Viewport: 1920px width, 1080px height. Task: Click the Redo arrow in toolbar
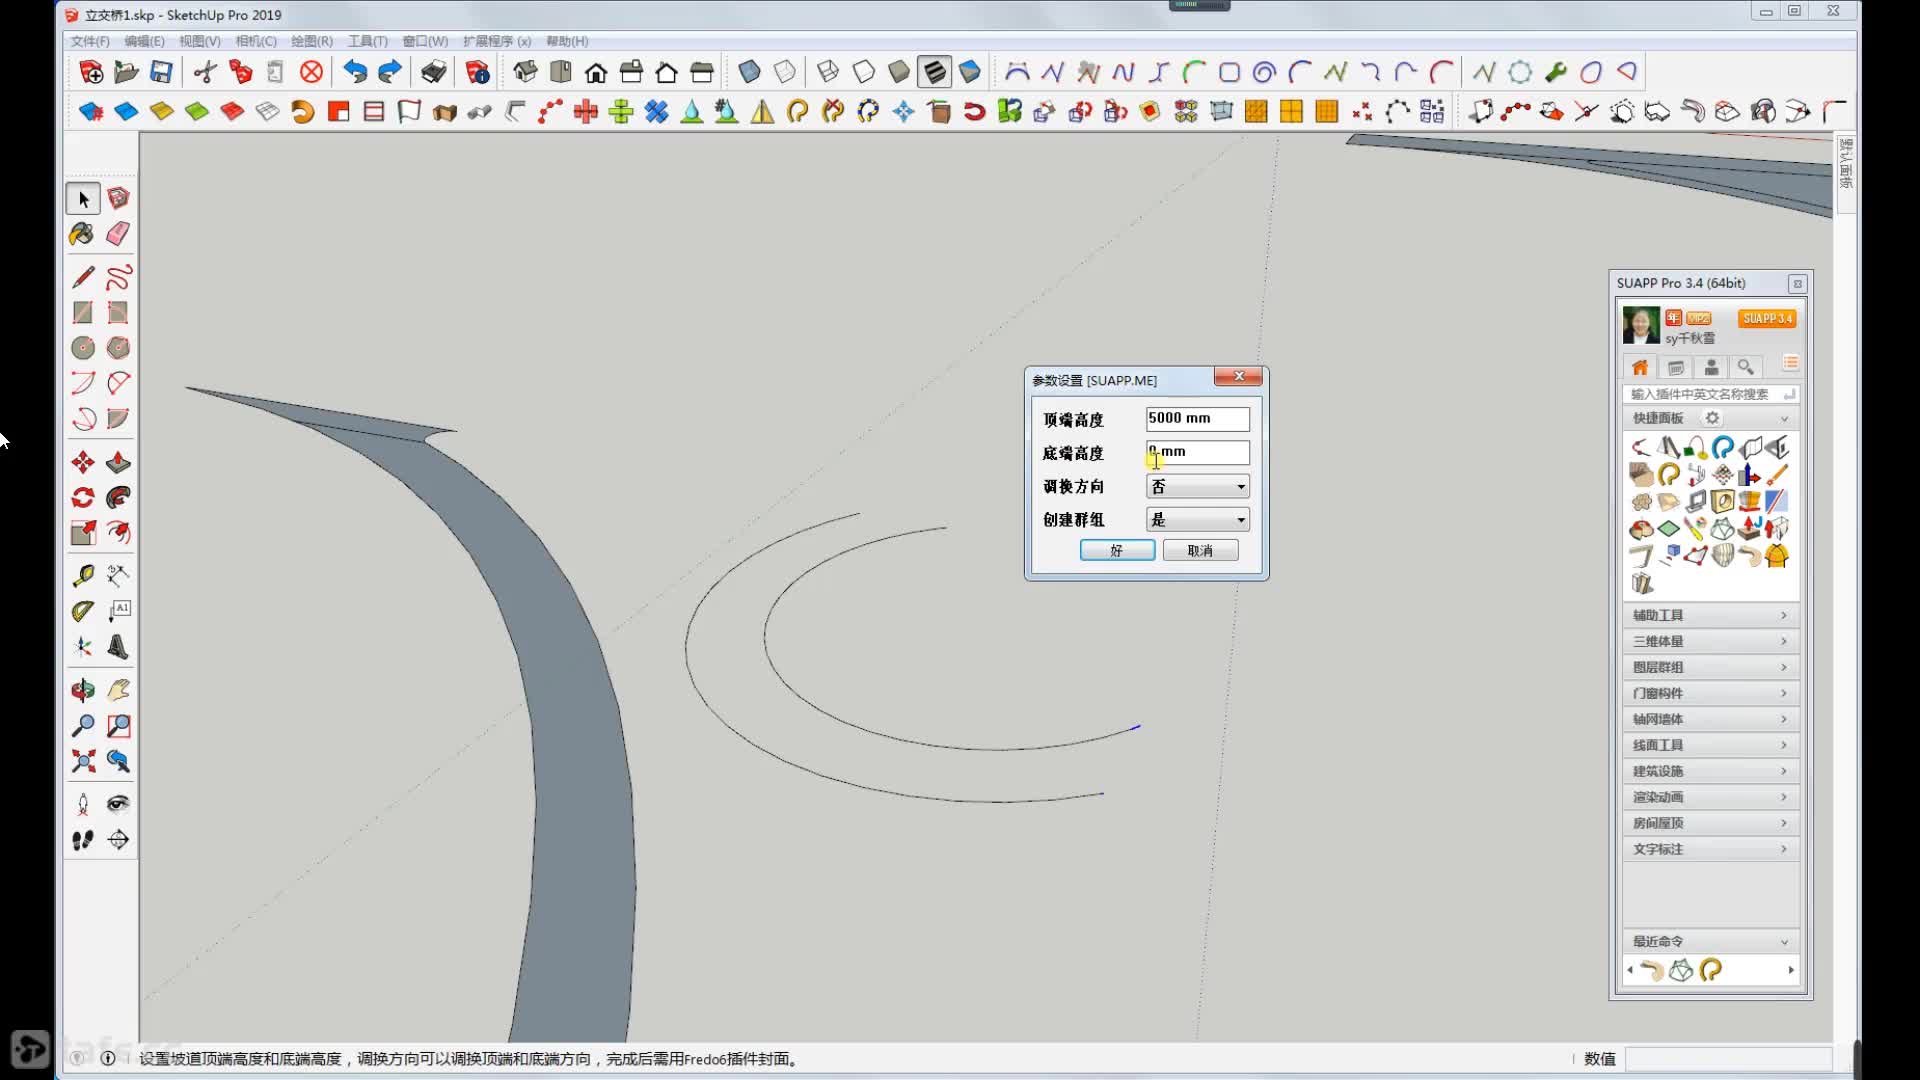point(390,72)
